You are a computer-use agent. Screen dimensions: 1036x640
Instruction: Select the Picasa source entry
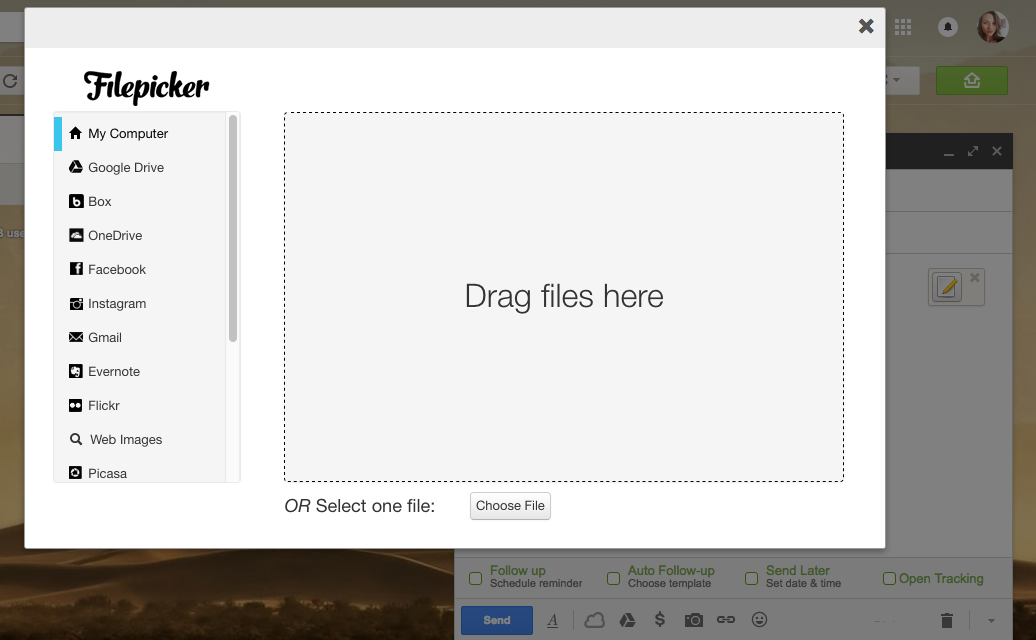(x=140, y=473)
